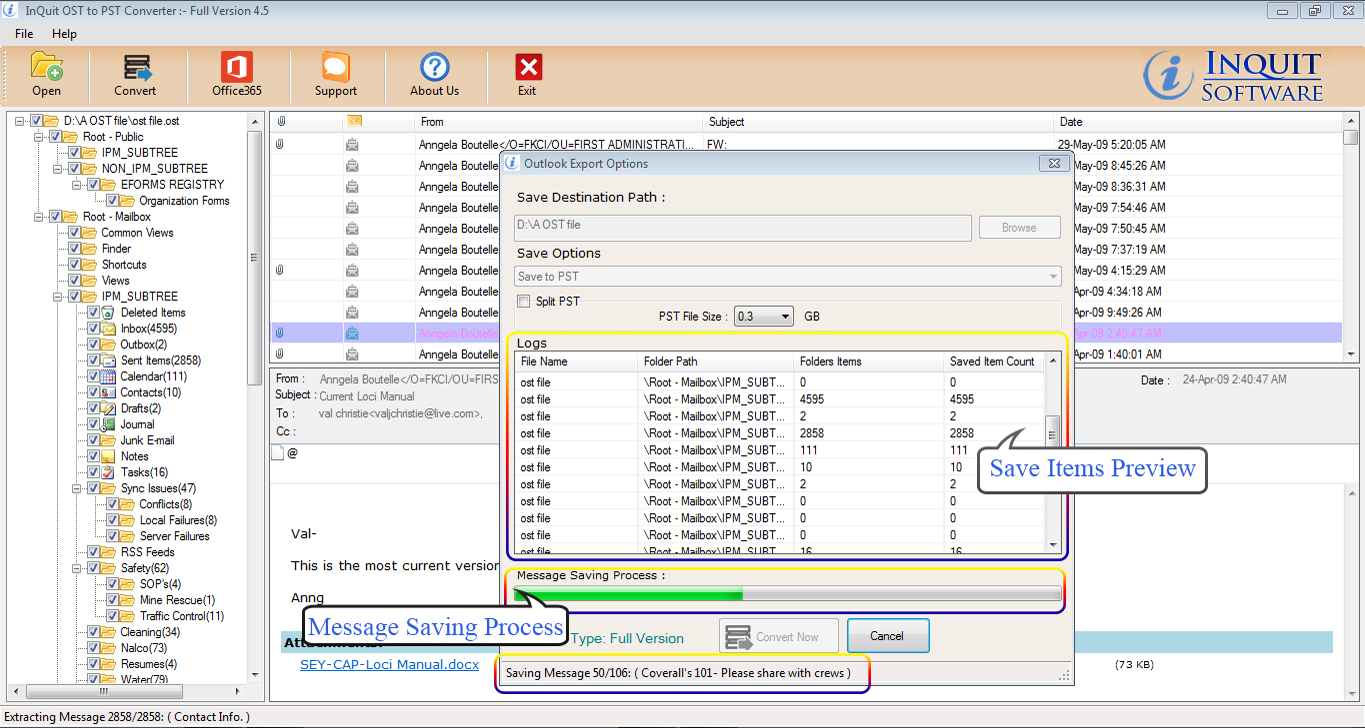Click the Convert toolbar icon
Image resolution: width=1365 pixels, height=728 pixels.
(x=135, y=68)
